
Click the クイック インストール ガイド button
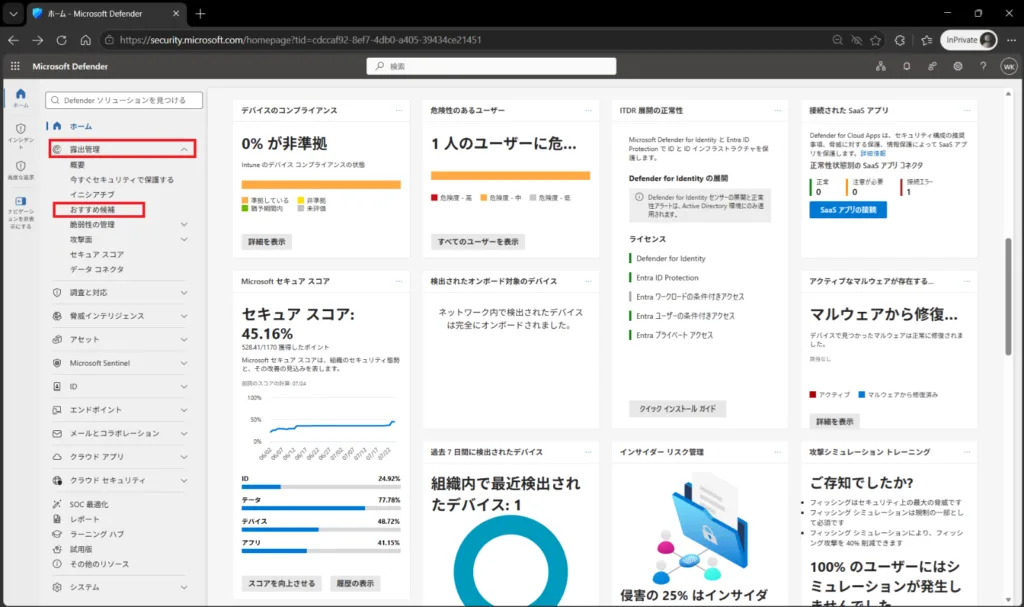[x=677, y=409]
